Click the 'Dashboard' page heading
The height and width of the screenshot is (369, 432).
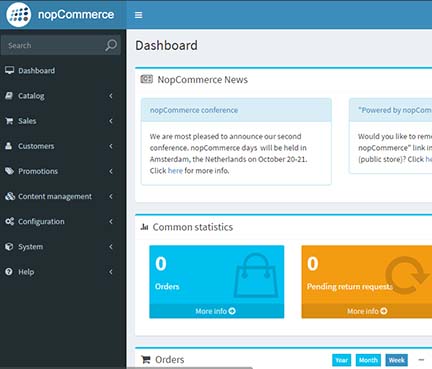166,45
